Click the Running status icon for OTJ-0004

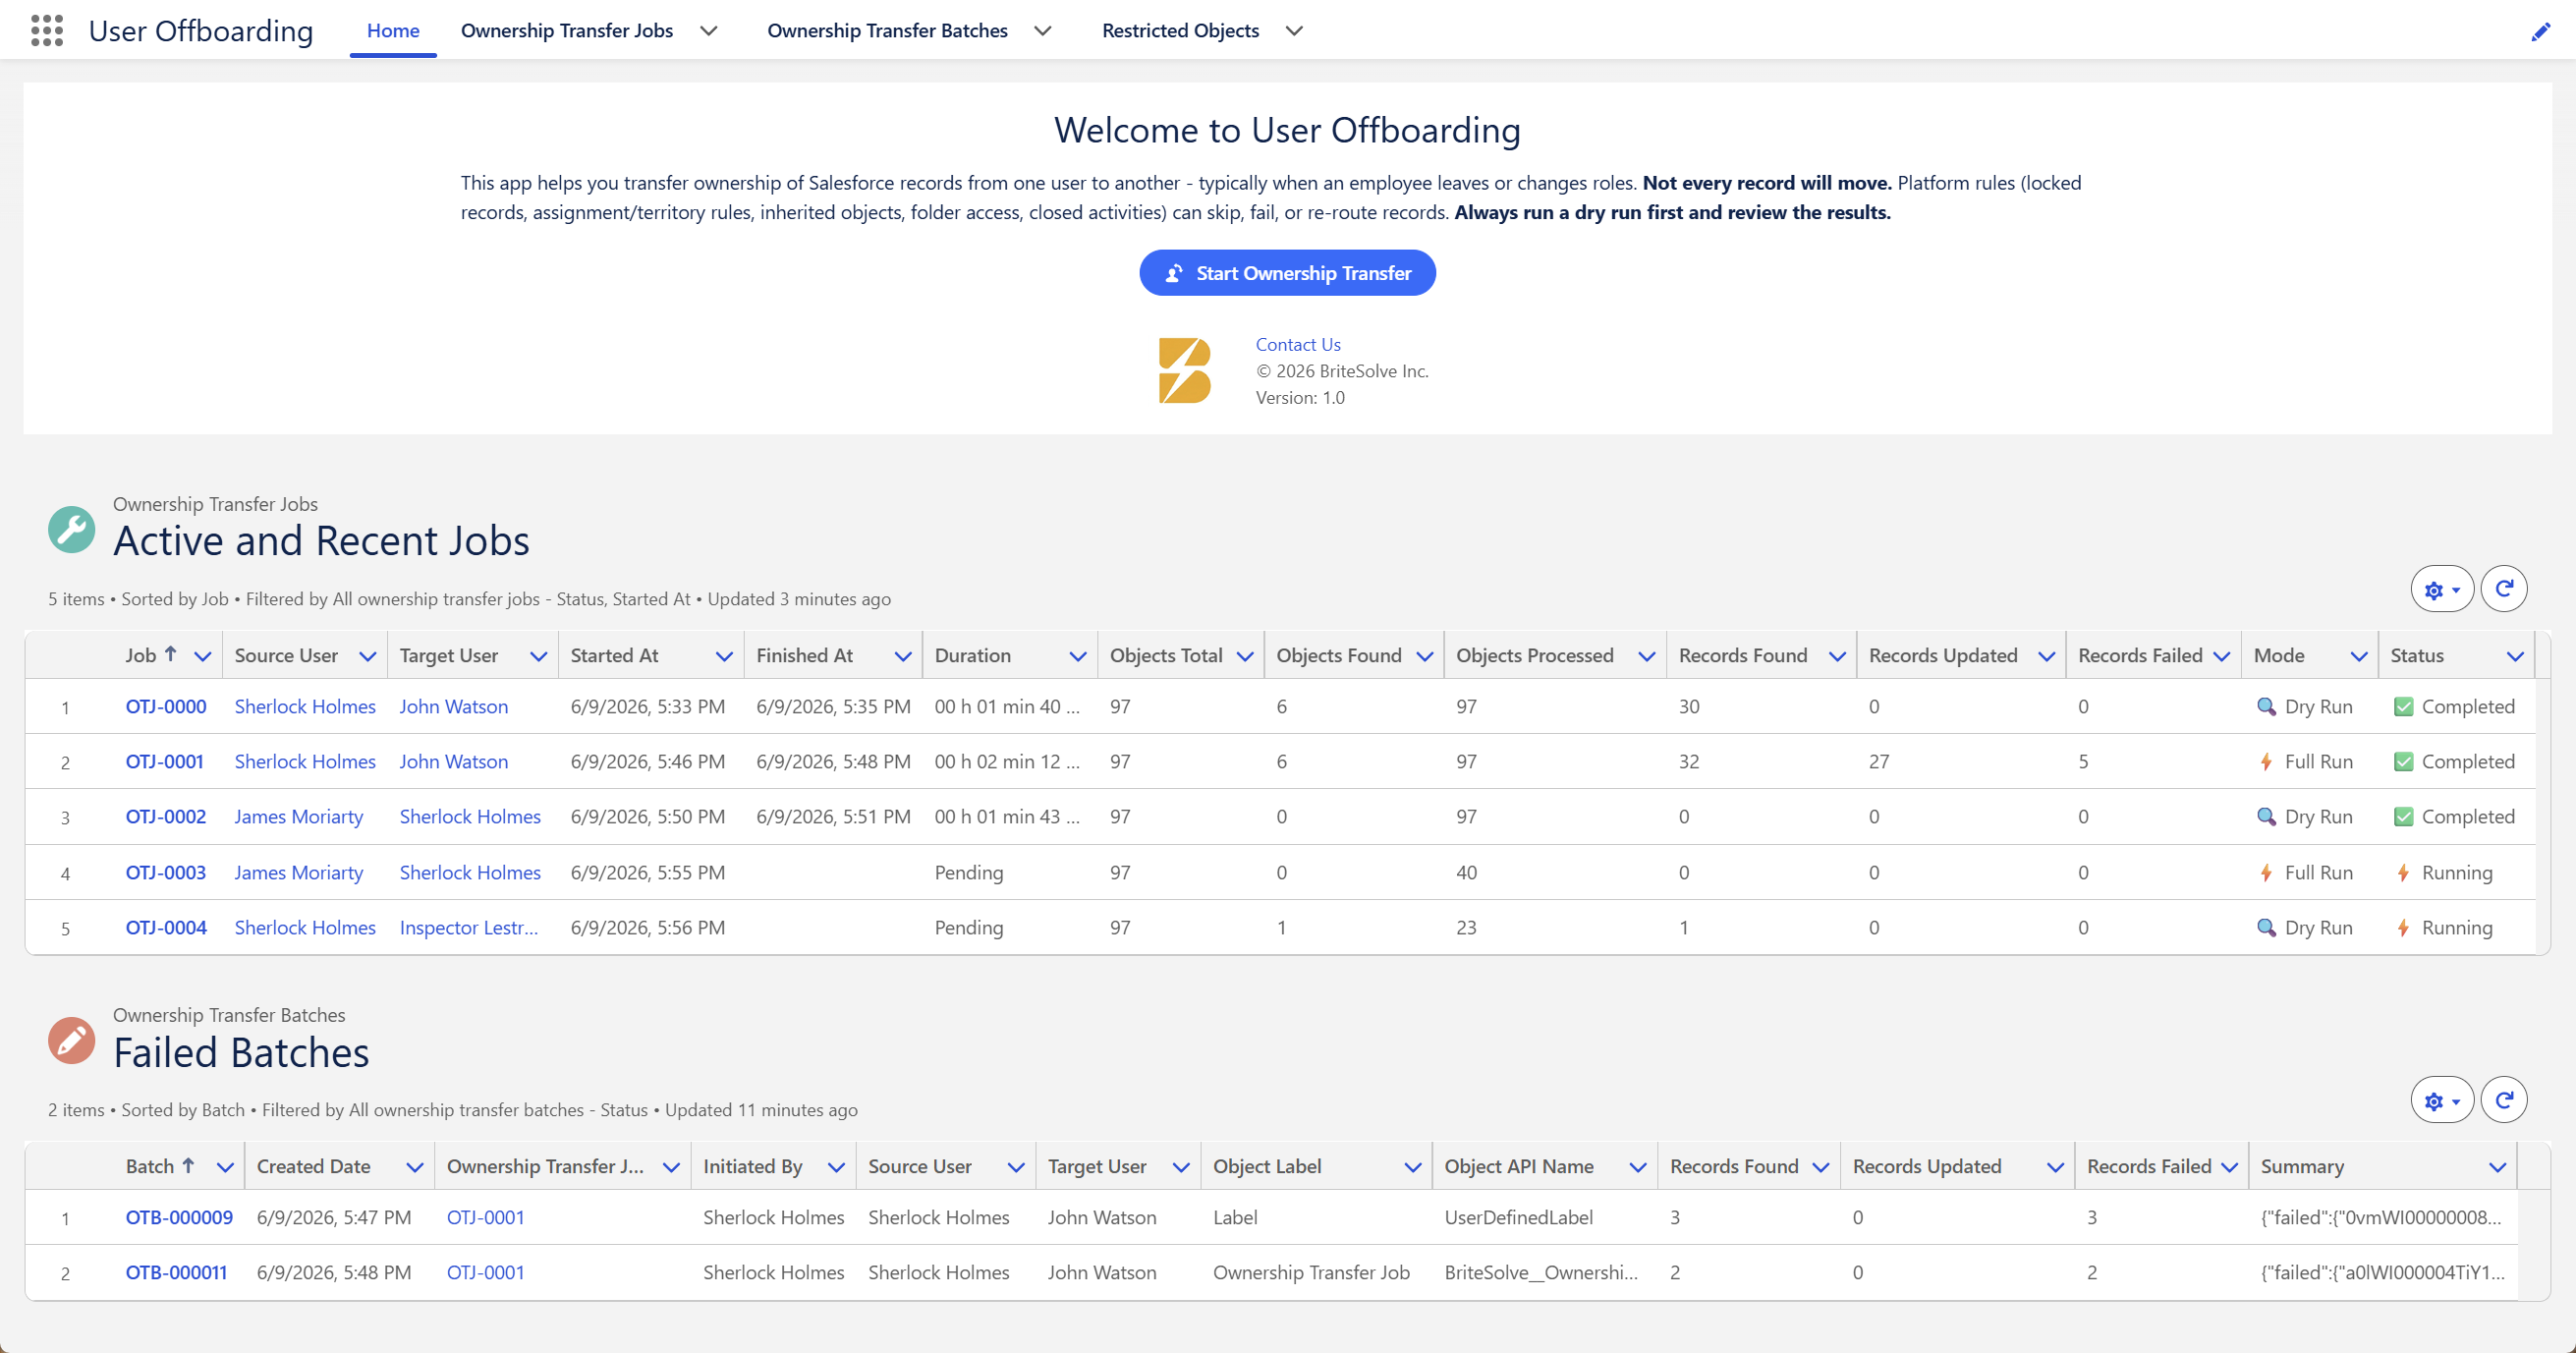(x=2403, y=928)
